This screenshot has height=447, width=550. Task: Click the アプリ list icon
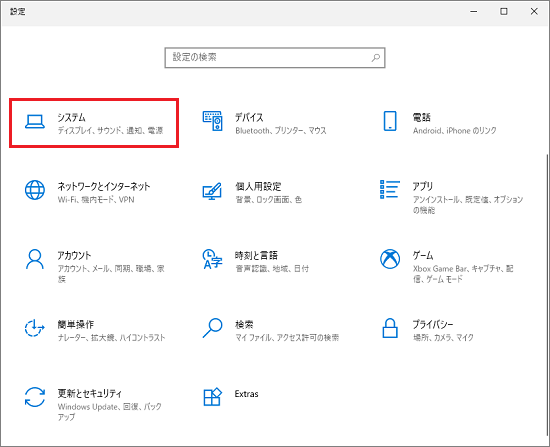point(390,189)
